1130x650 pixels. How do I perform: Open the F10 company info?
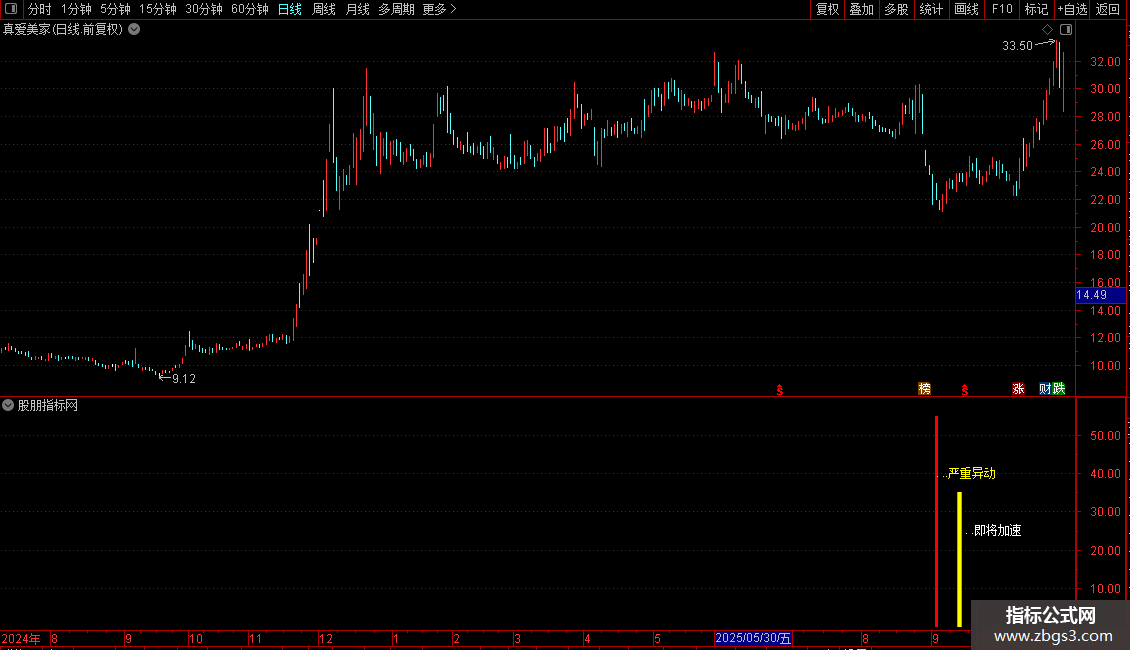pyautogui.click(x=1002, y=9)
